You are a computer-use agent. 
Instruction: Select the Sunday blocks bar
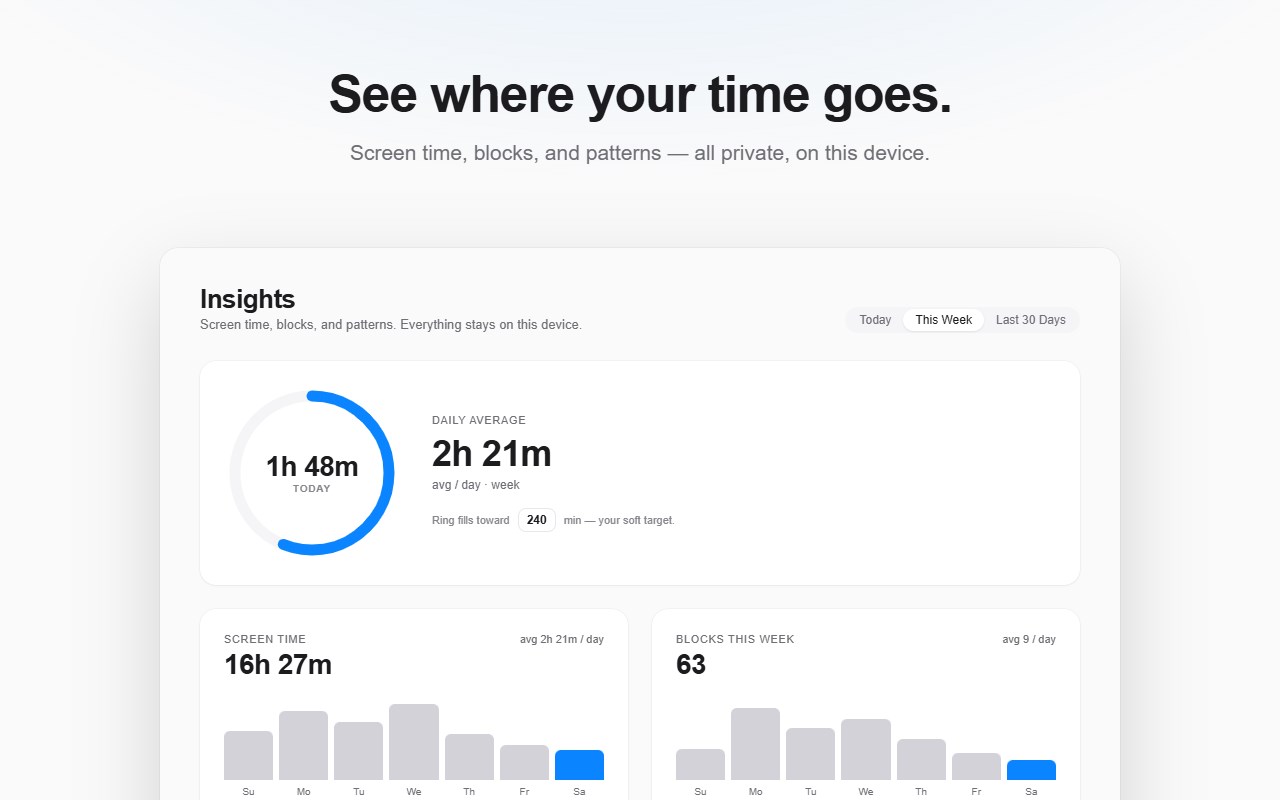click(700, 764)
